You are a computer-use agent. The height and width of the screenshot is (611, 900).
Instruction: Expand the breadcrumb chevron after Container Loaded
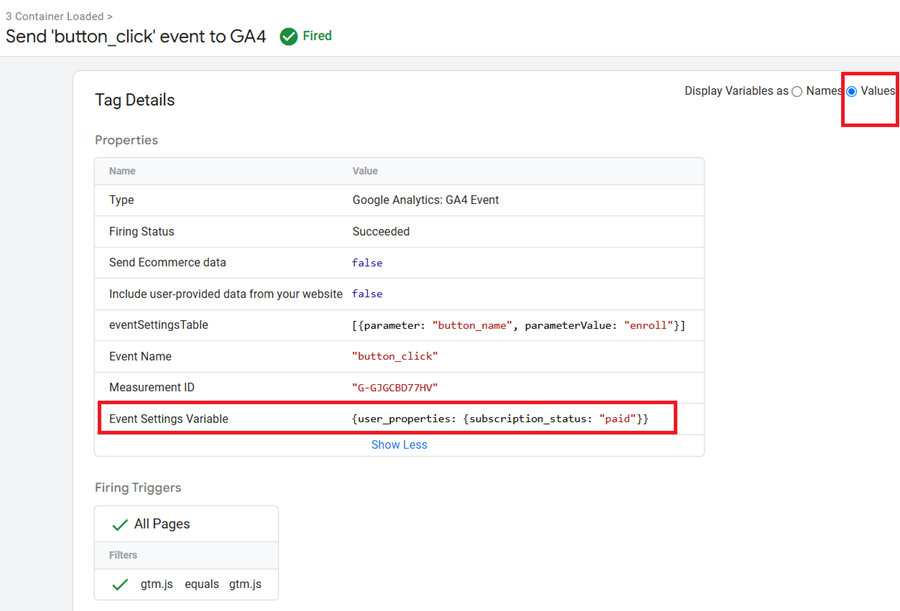pyautogui.click(x=109, y=16)
